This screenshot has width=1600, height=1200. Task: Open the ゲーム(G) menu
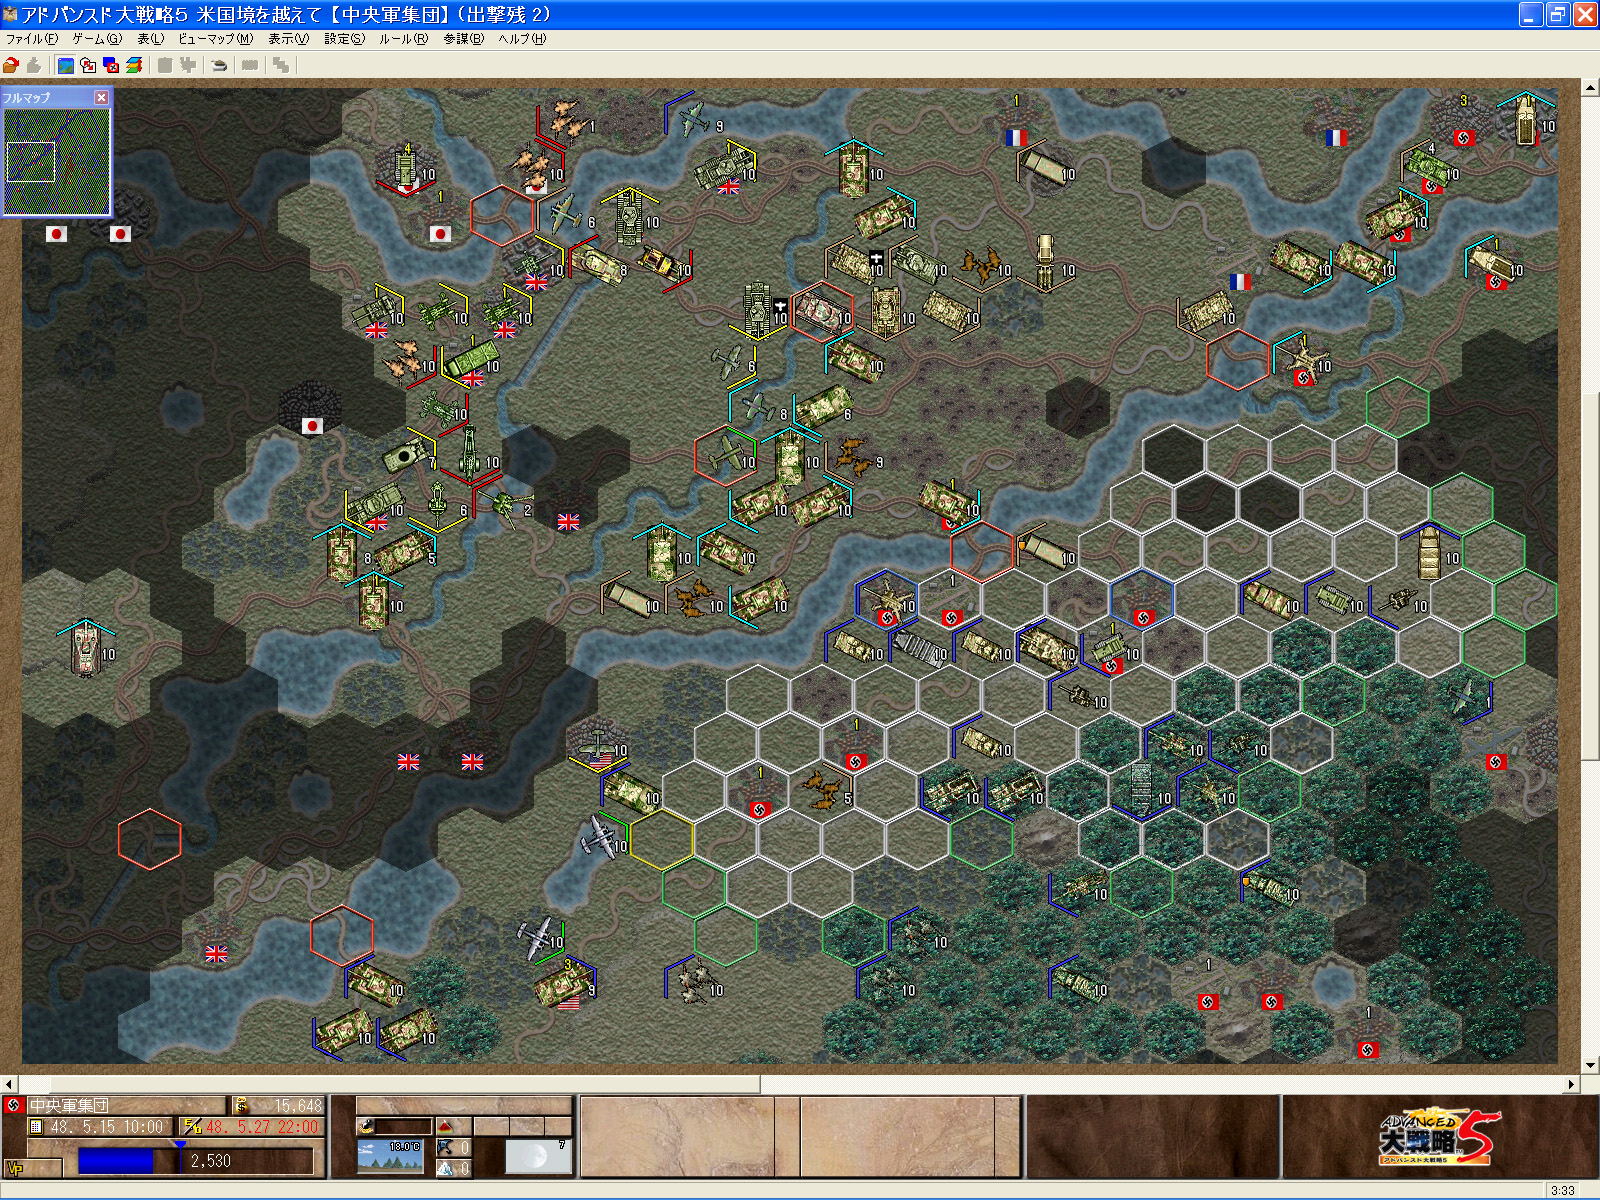point(97,39)
